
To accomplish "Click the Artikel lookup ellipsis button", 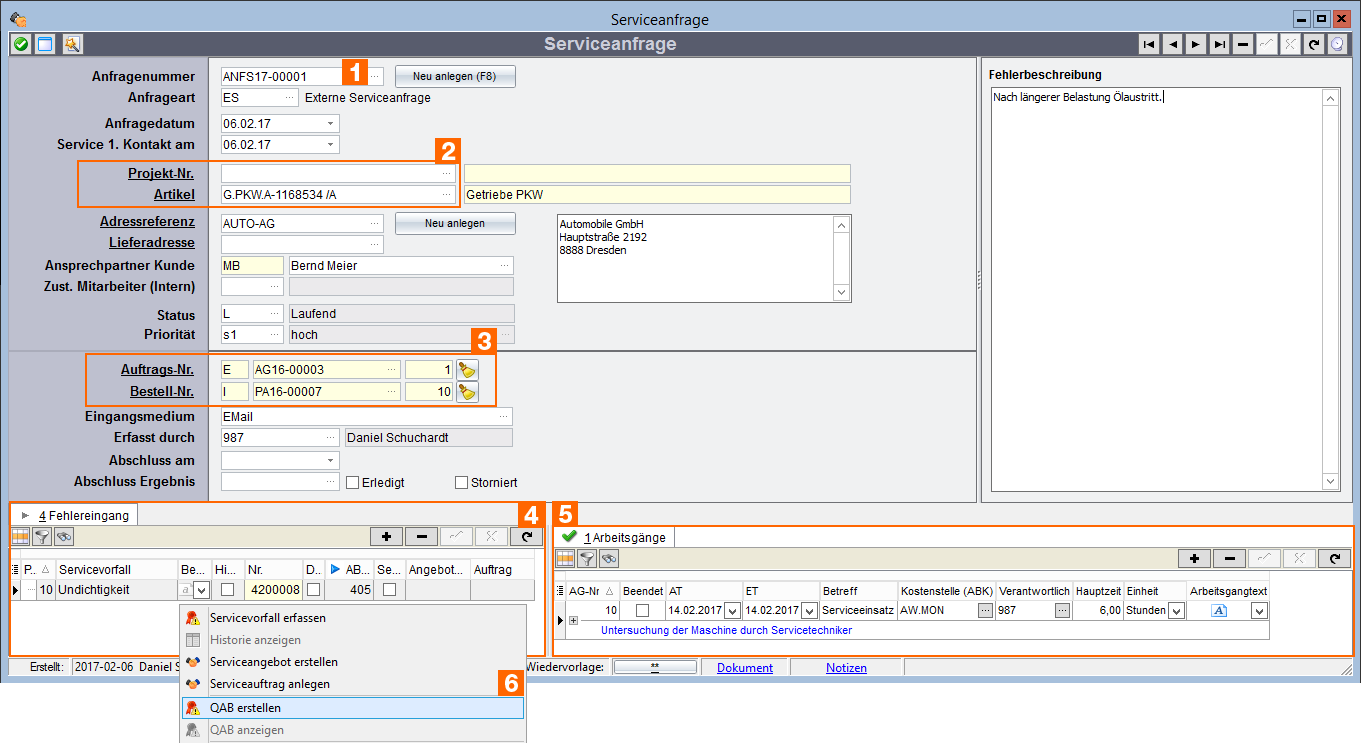I will [447, 195].
